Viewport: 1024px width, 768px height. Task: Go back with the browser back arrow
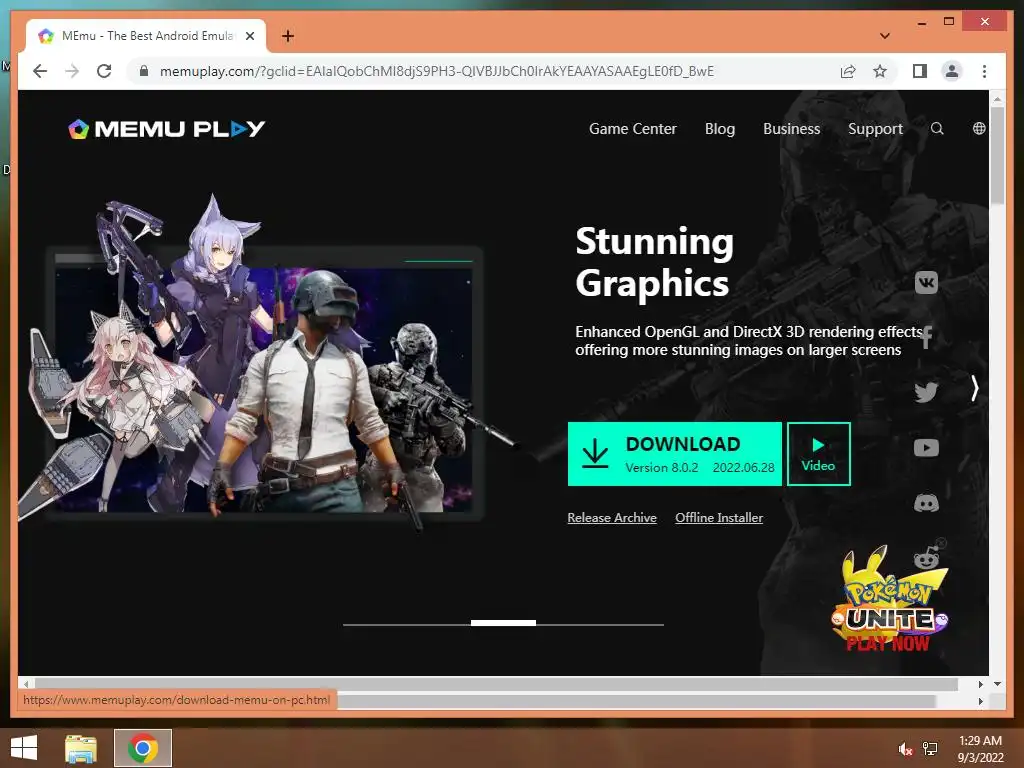(x=40, y=71)
